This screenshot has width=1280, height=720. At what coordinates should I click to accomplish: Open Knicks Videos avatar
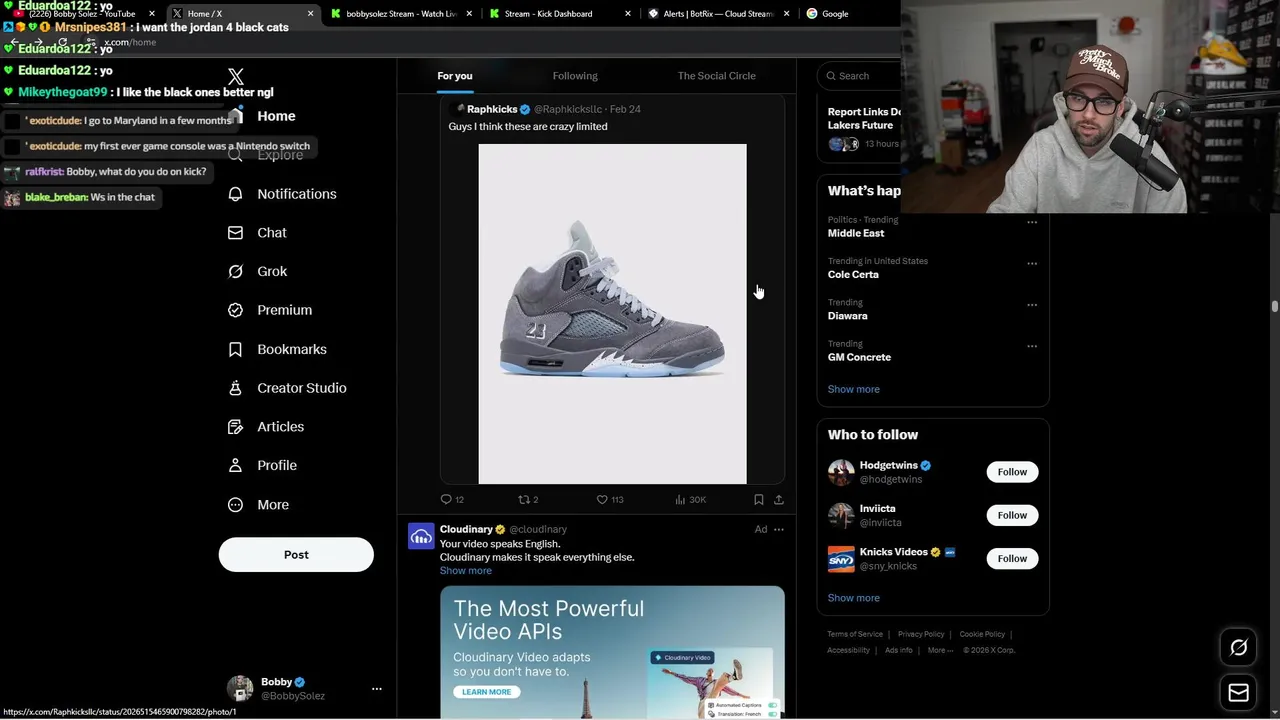[x=841, y=559]
